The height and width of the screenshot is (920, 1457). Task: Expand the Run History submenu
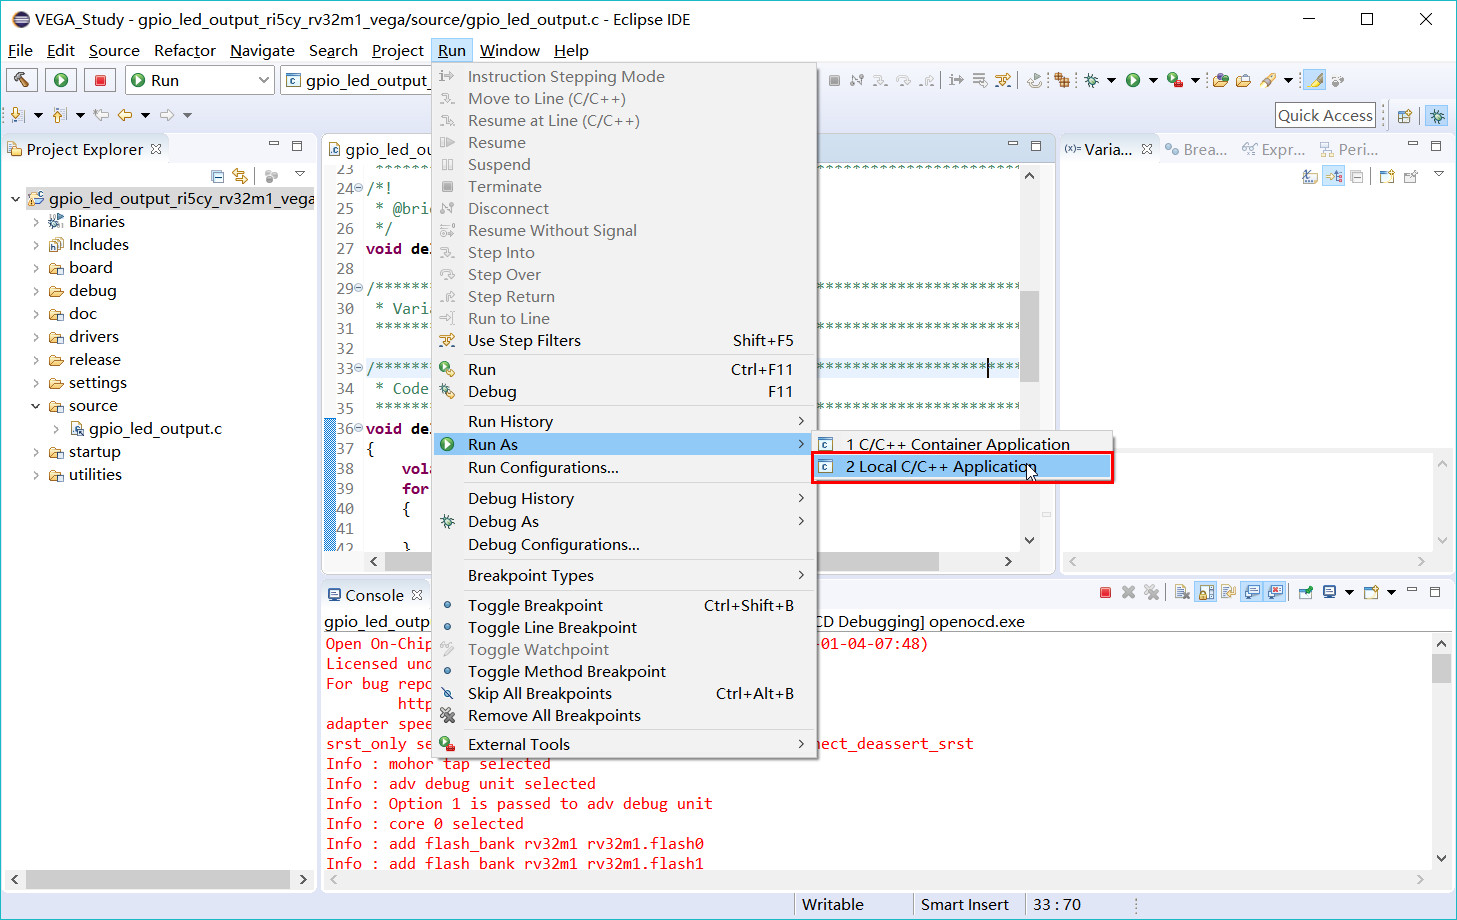625,421
